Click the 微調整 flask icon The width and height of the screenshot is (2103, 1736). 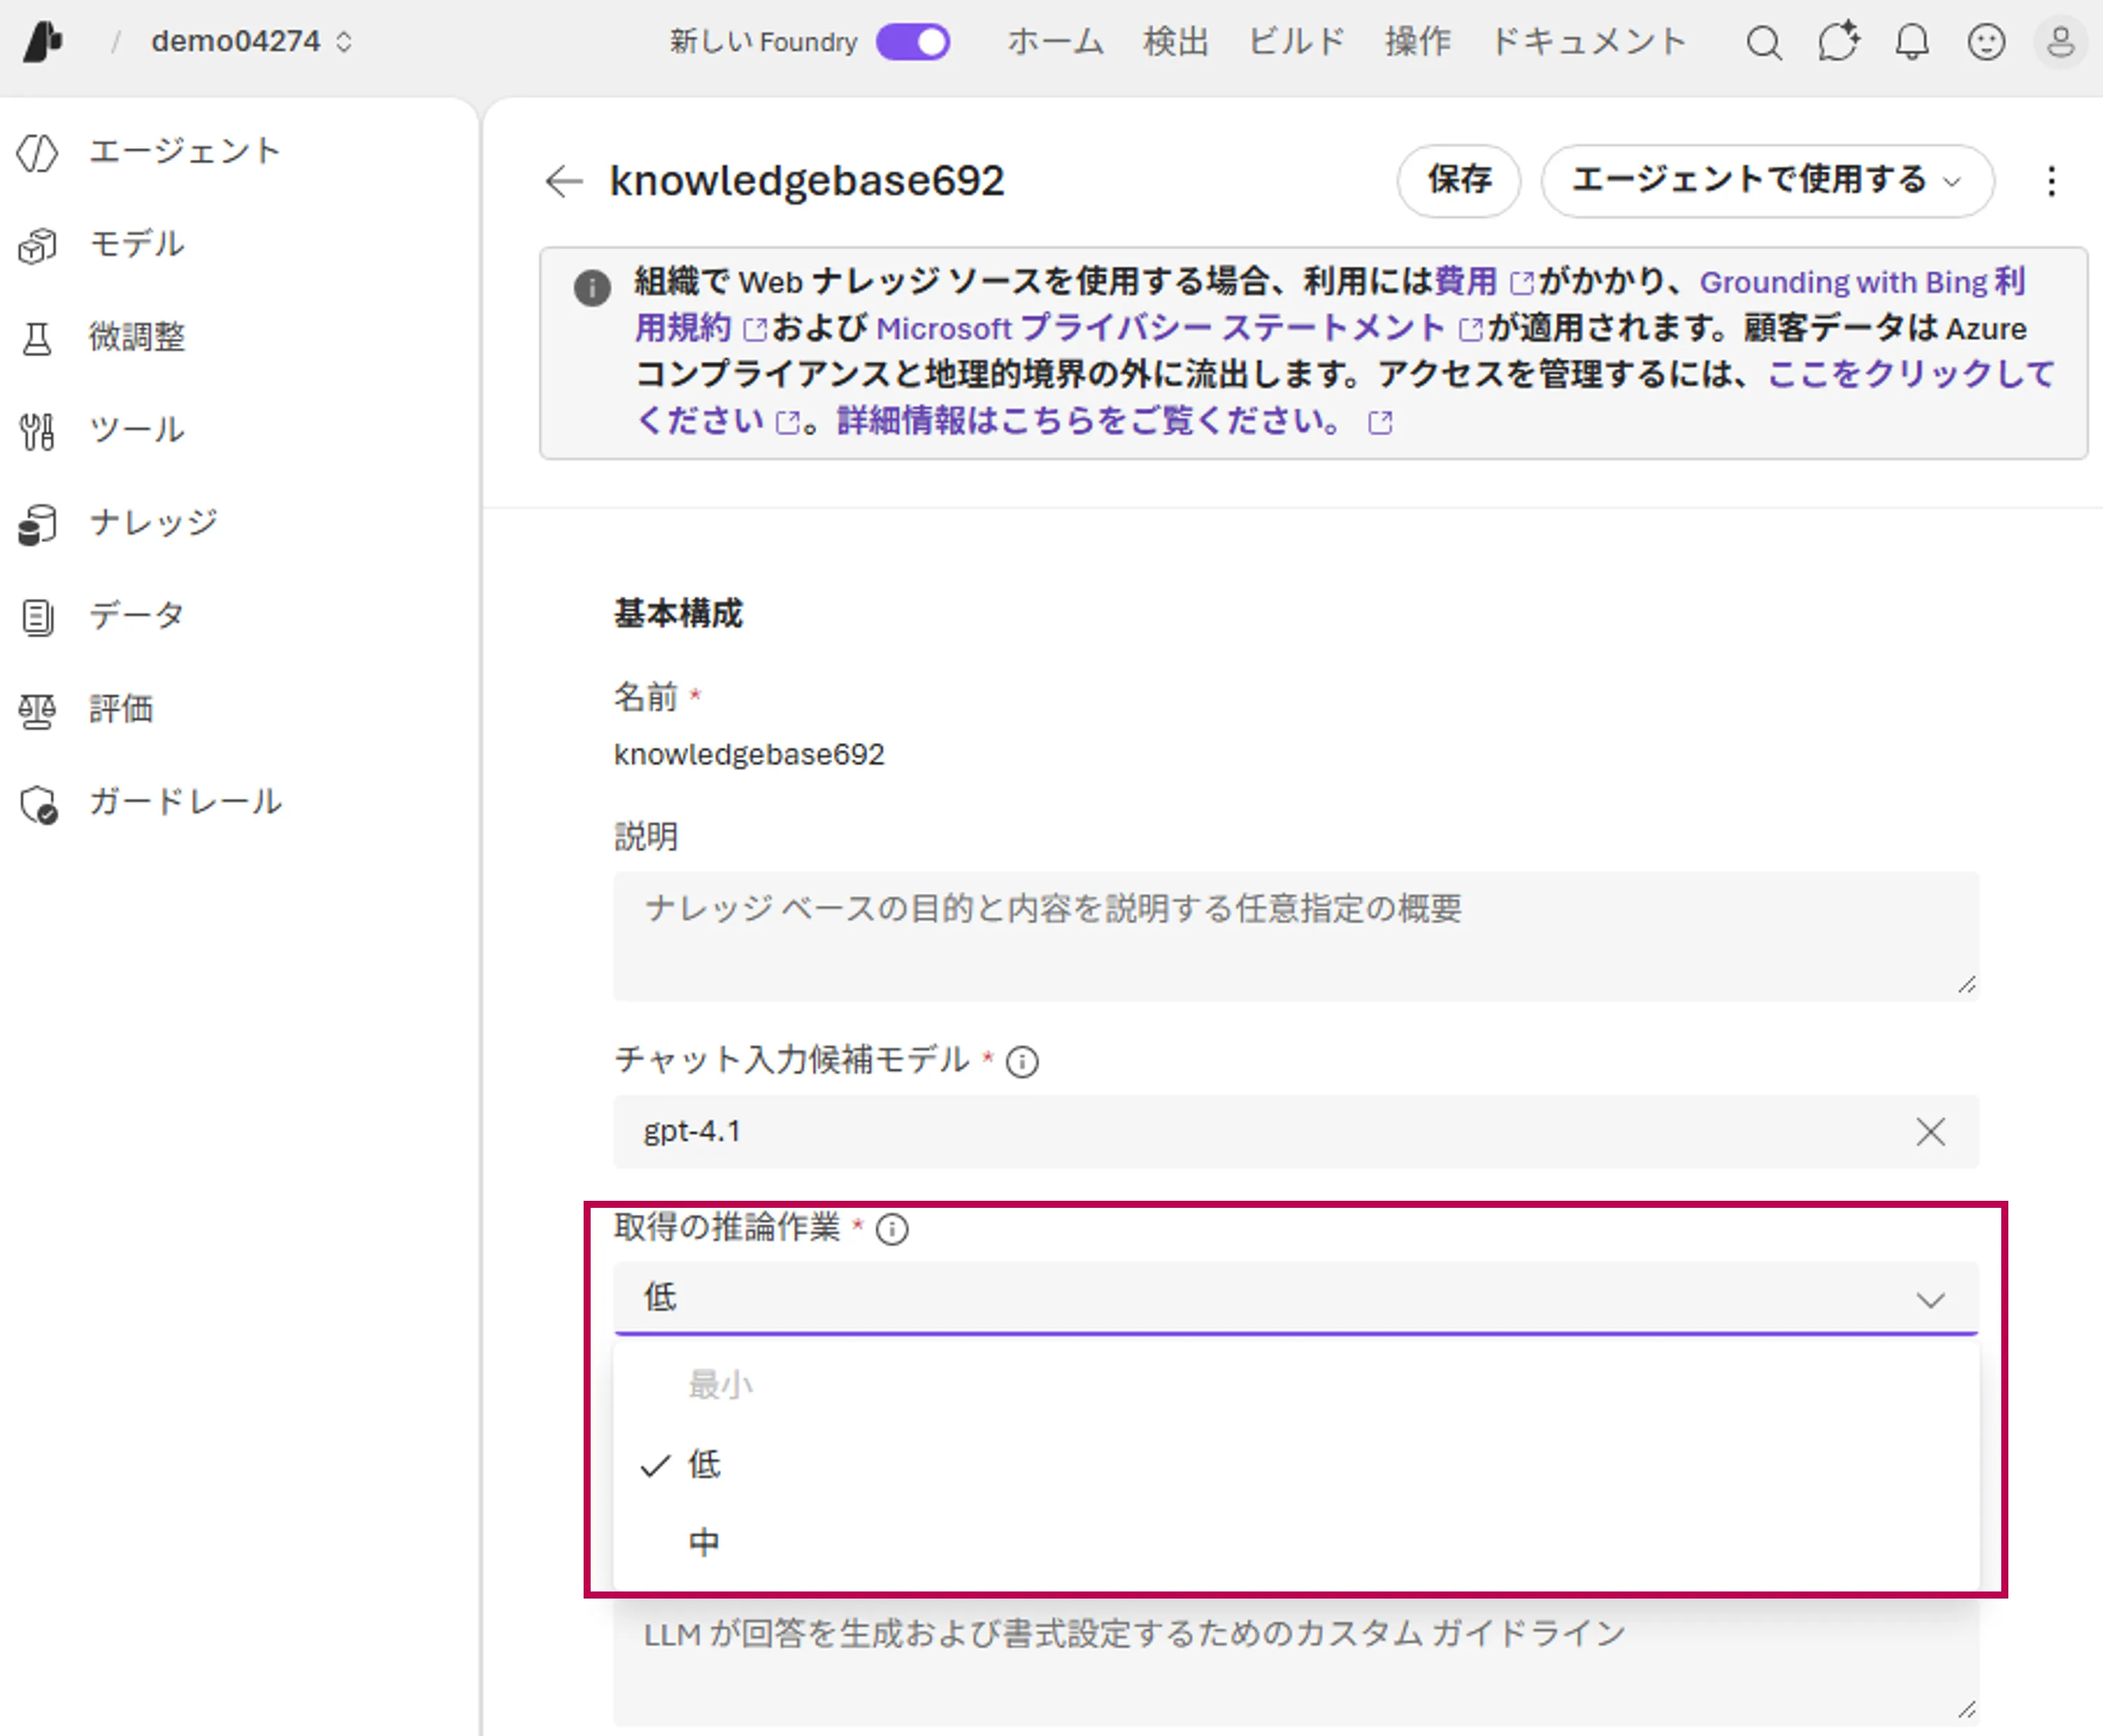pyautogui.click(x=38, y=338)
